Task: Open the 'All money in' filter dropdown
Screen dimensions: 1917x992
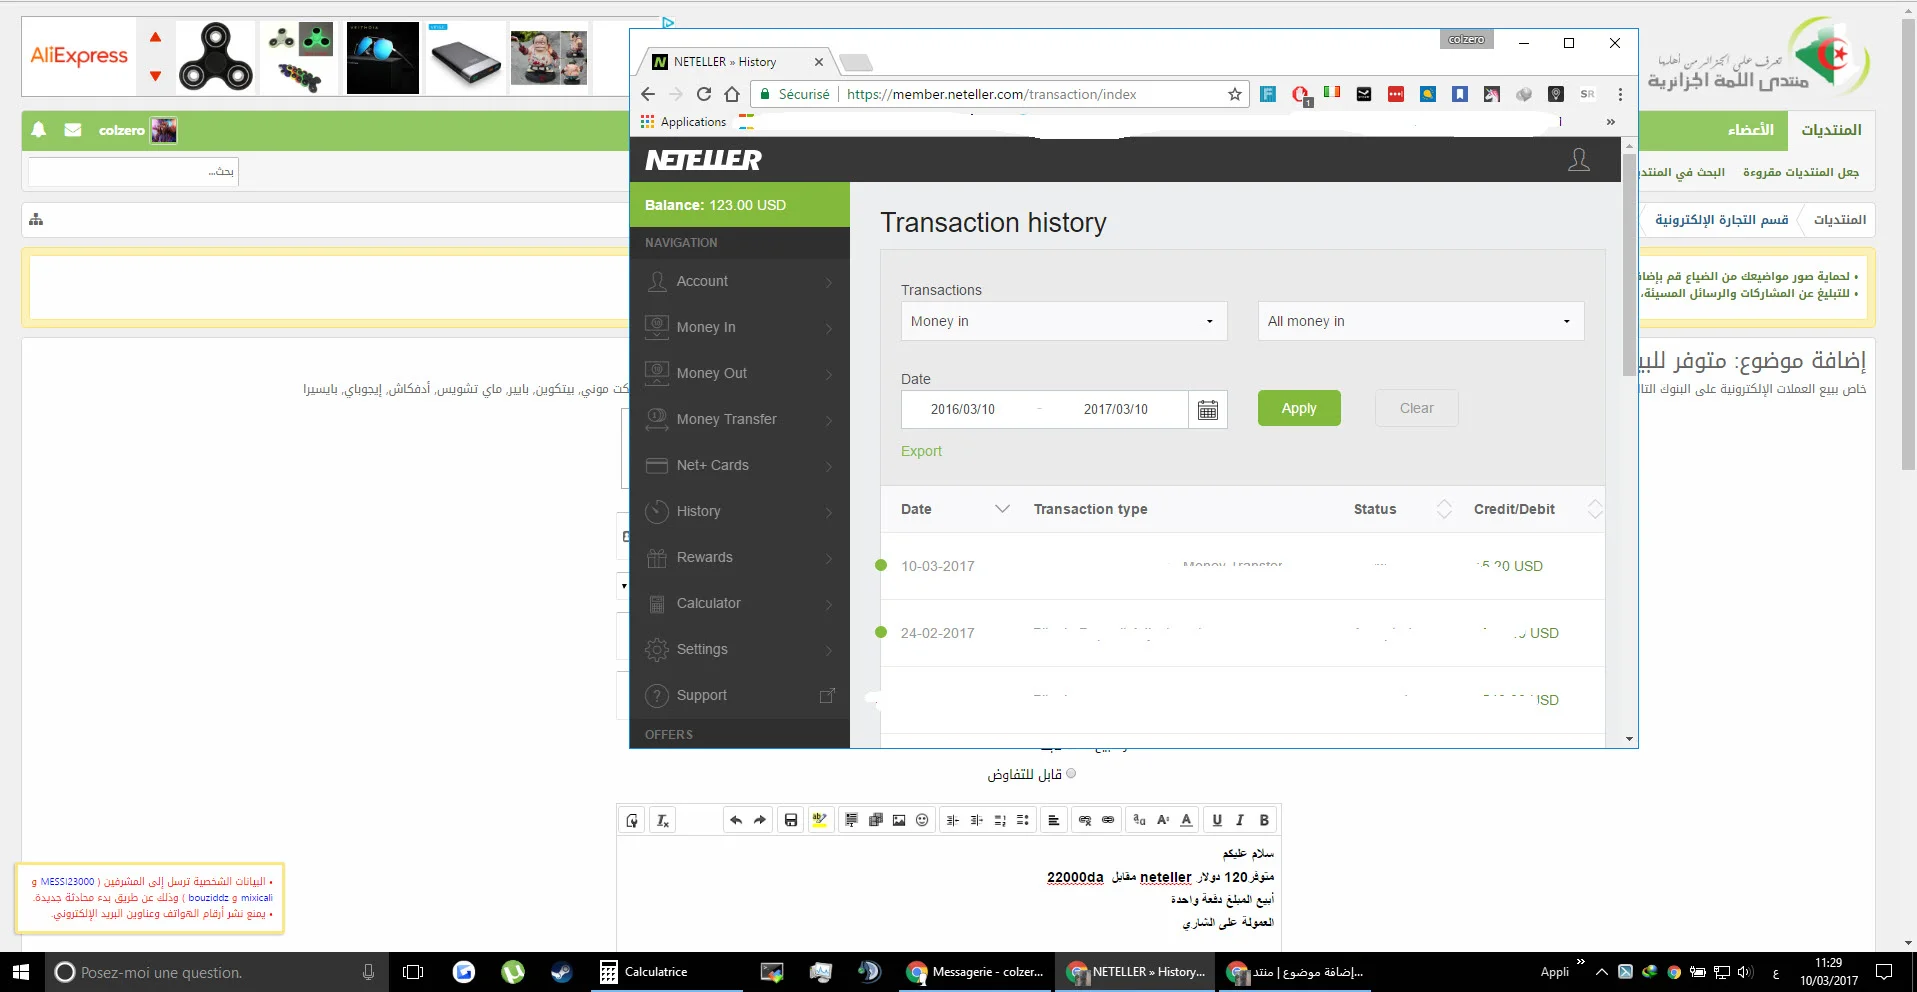Action: pyautogui.click(x=1420, y=321)
